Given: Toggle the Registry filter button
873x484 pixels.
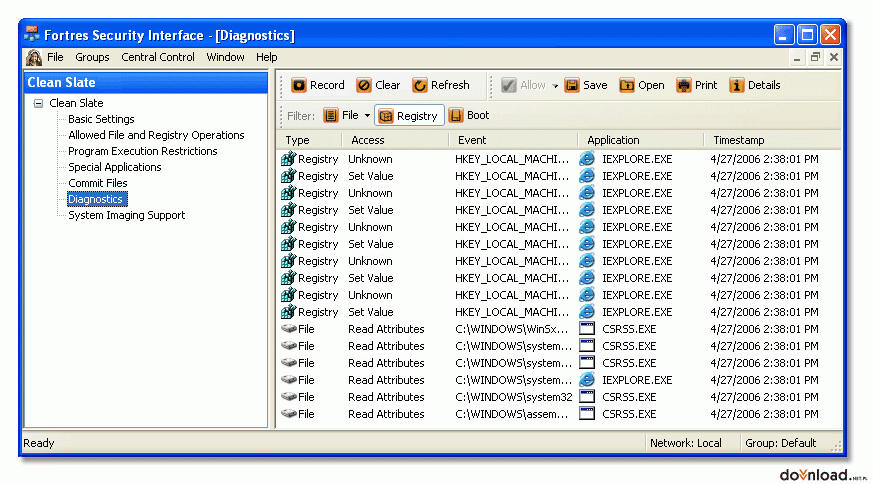Looking at the screenshot, I should [409, 115].
